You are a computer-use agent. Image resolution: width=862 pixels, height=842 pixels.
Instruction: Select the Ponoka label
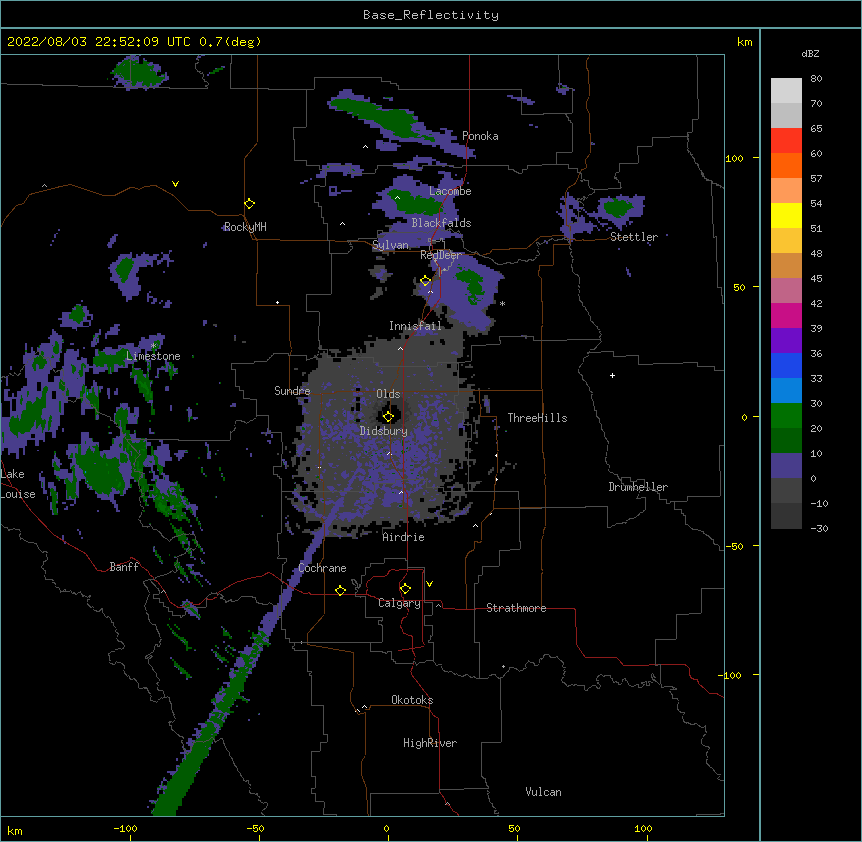pyautogui.click(x=480, y=136)
